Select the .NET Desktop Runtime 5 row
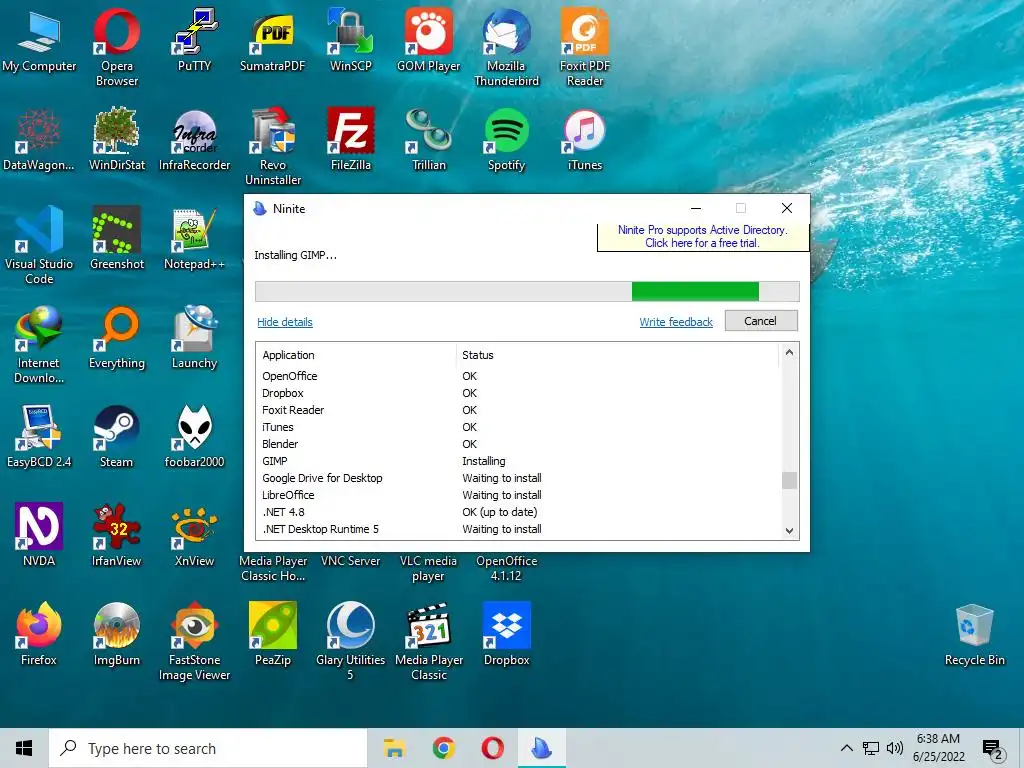The width and height of the screenshot is (1024, 768). tap(518, 529)
